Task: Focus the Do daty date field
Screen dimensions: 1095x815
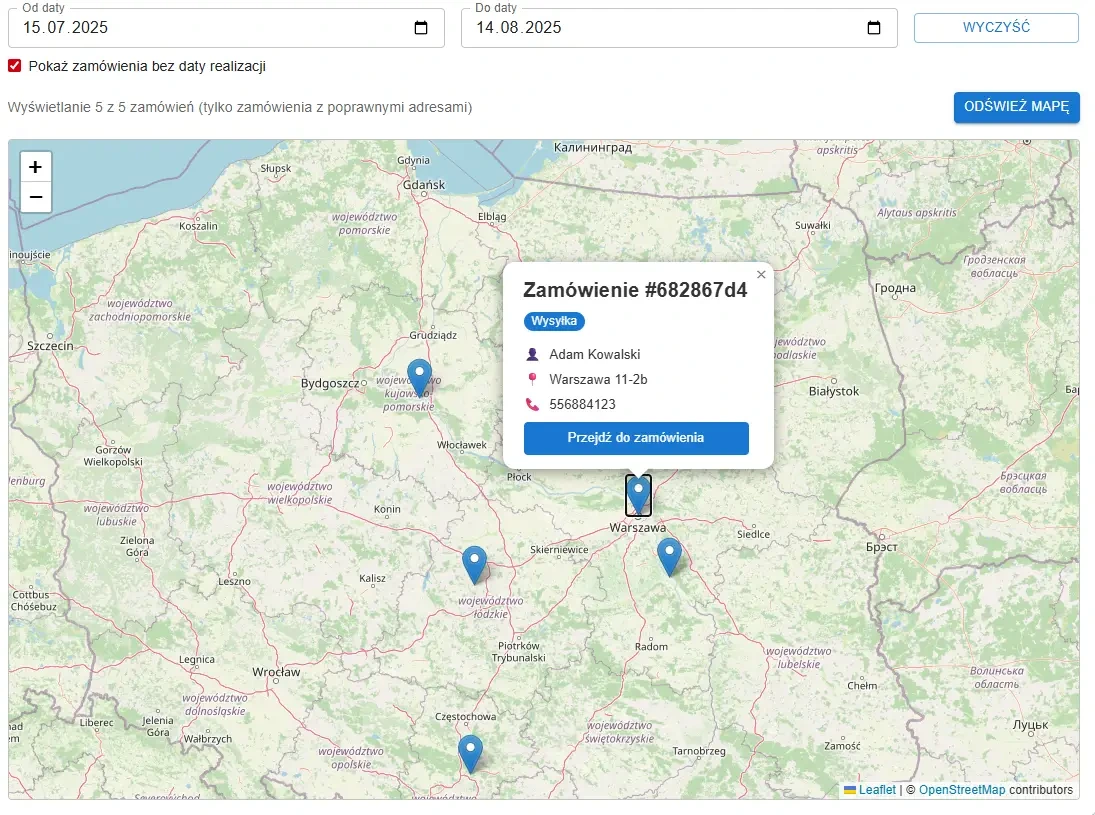Action: coord(679,28)
